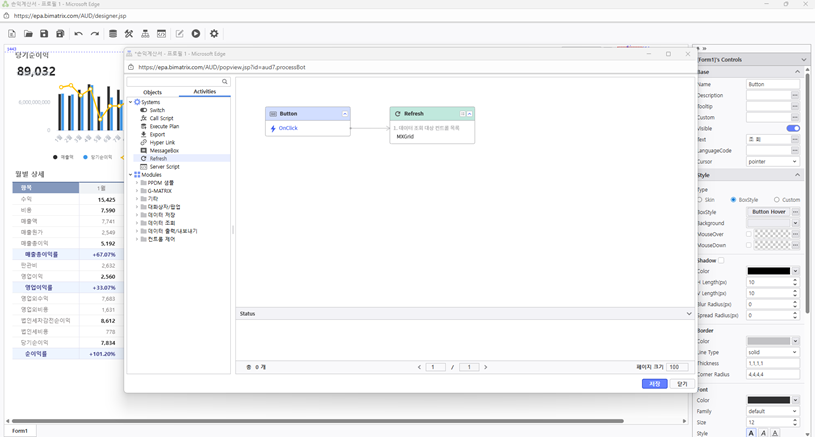
Task: Select the Export activity item
Action: click(157, 134)
